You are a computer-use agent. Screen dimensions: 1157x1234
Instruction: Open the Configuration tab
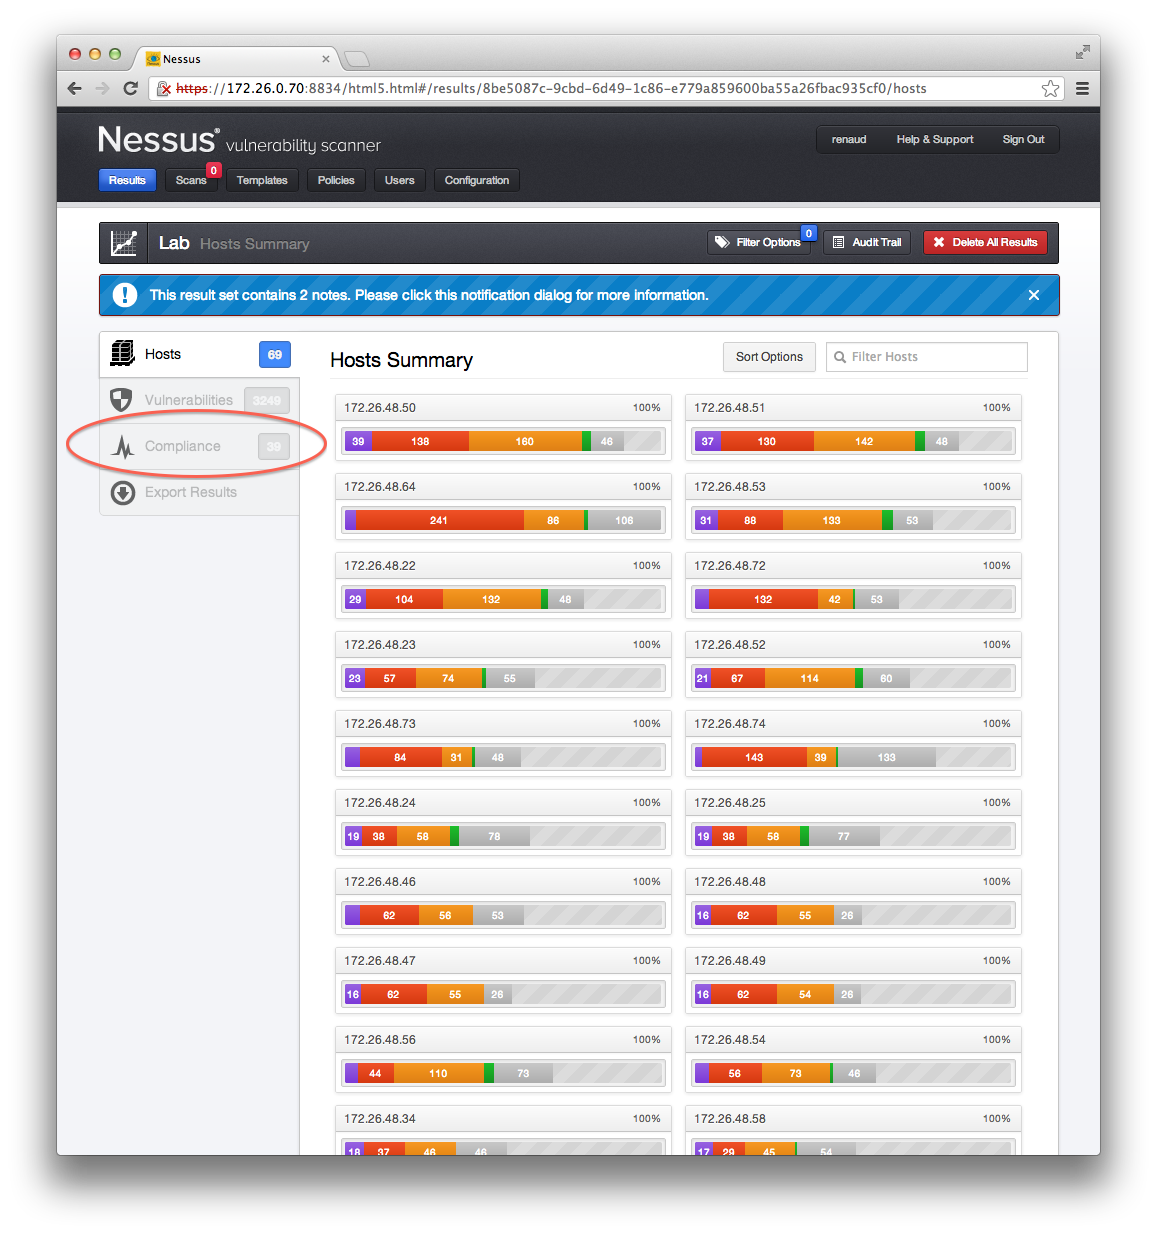pos(477,180)
